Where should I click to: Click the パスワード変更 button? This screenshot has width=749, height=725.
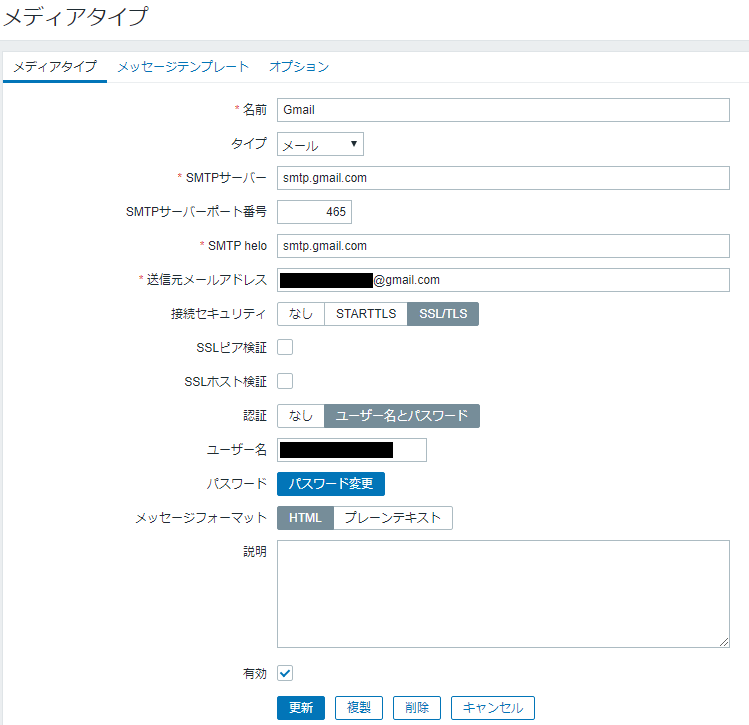pos(331,484)
